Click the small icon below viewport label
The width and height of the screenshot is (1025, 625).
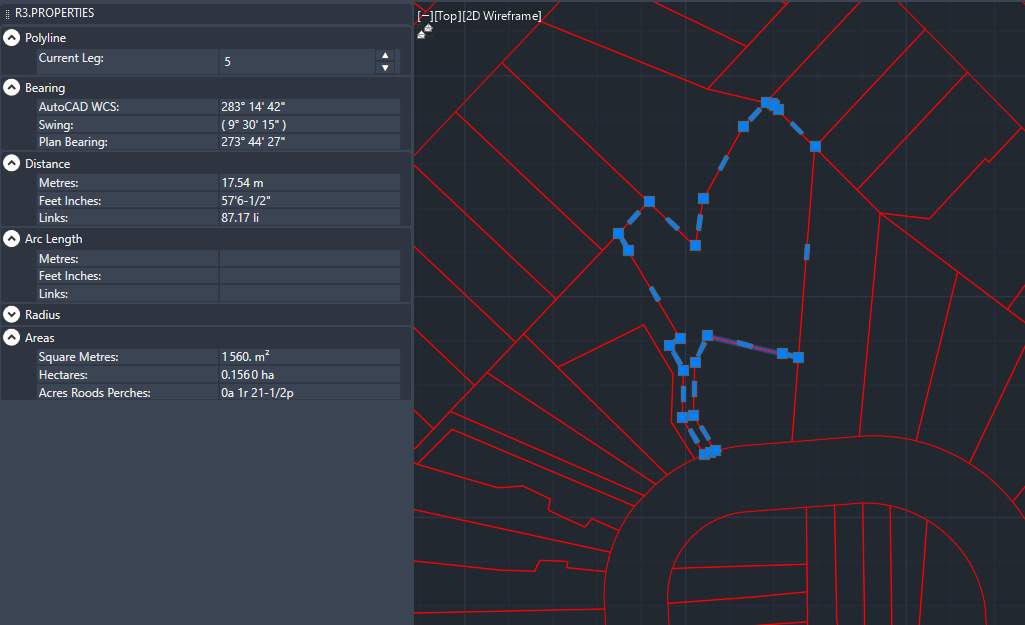(x=425, y=31)
